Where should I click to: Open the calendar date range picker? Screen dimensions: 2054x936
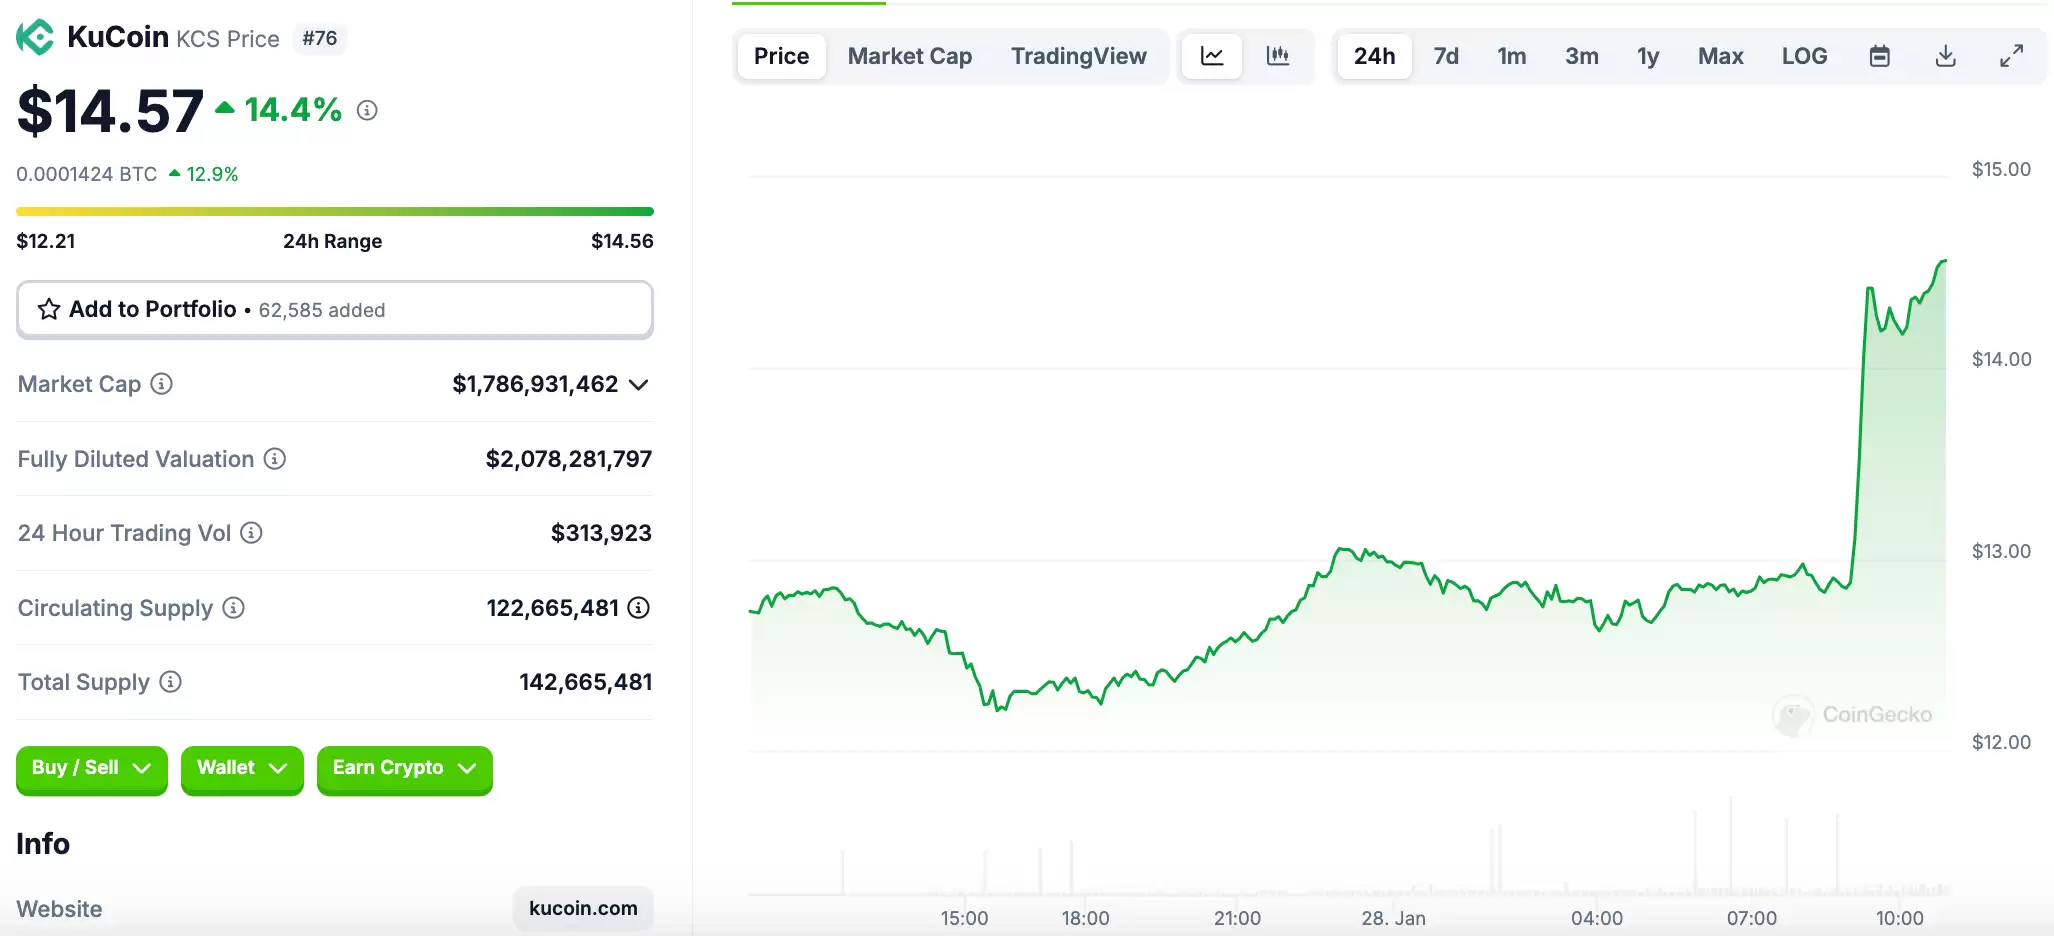1880,56
